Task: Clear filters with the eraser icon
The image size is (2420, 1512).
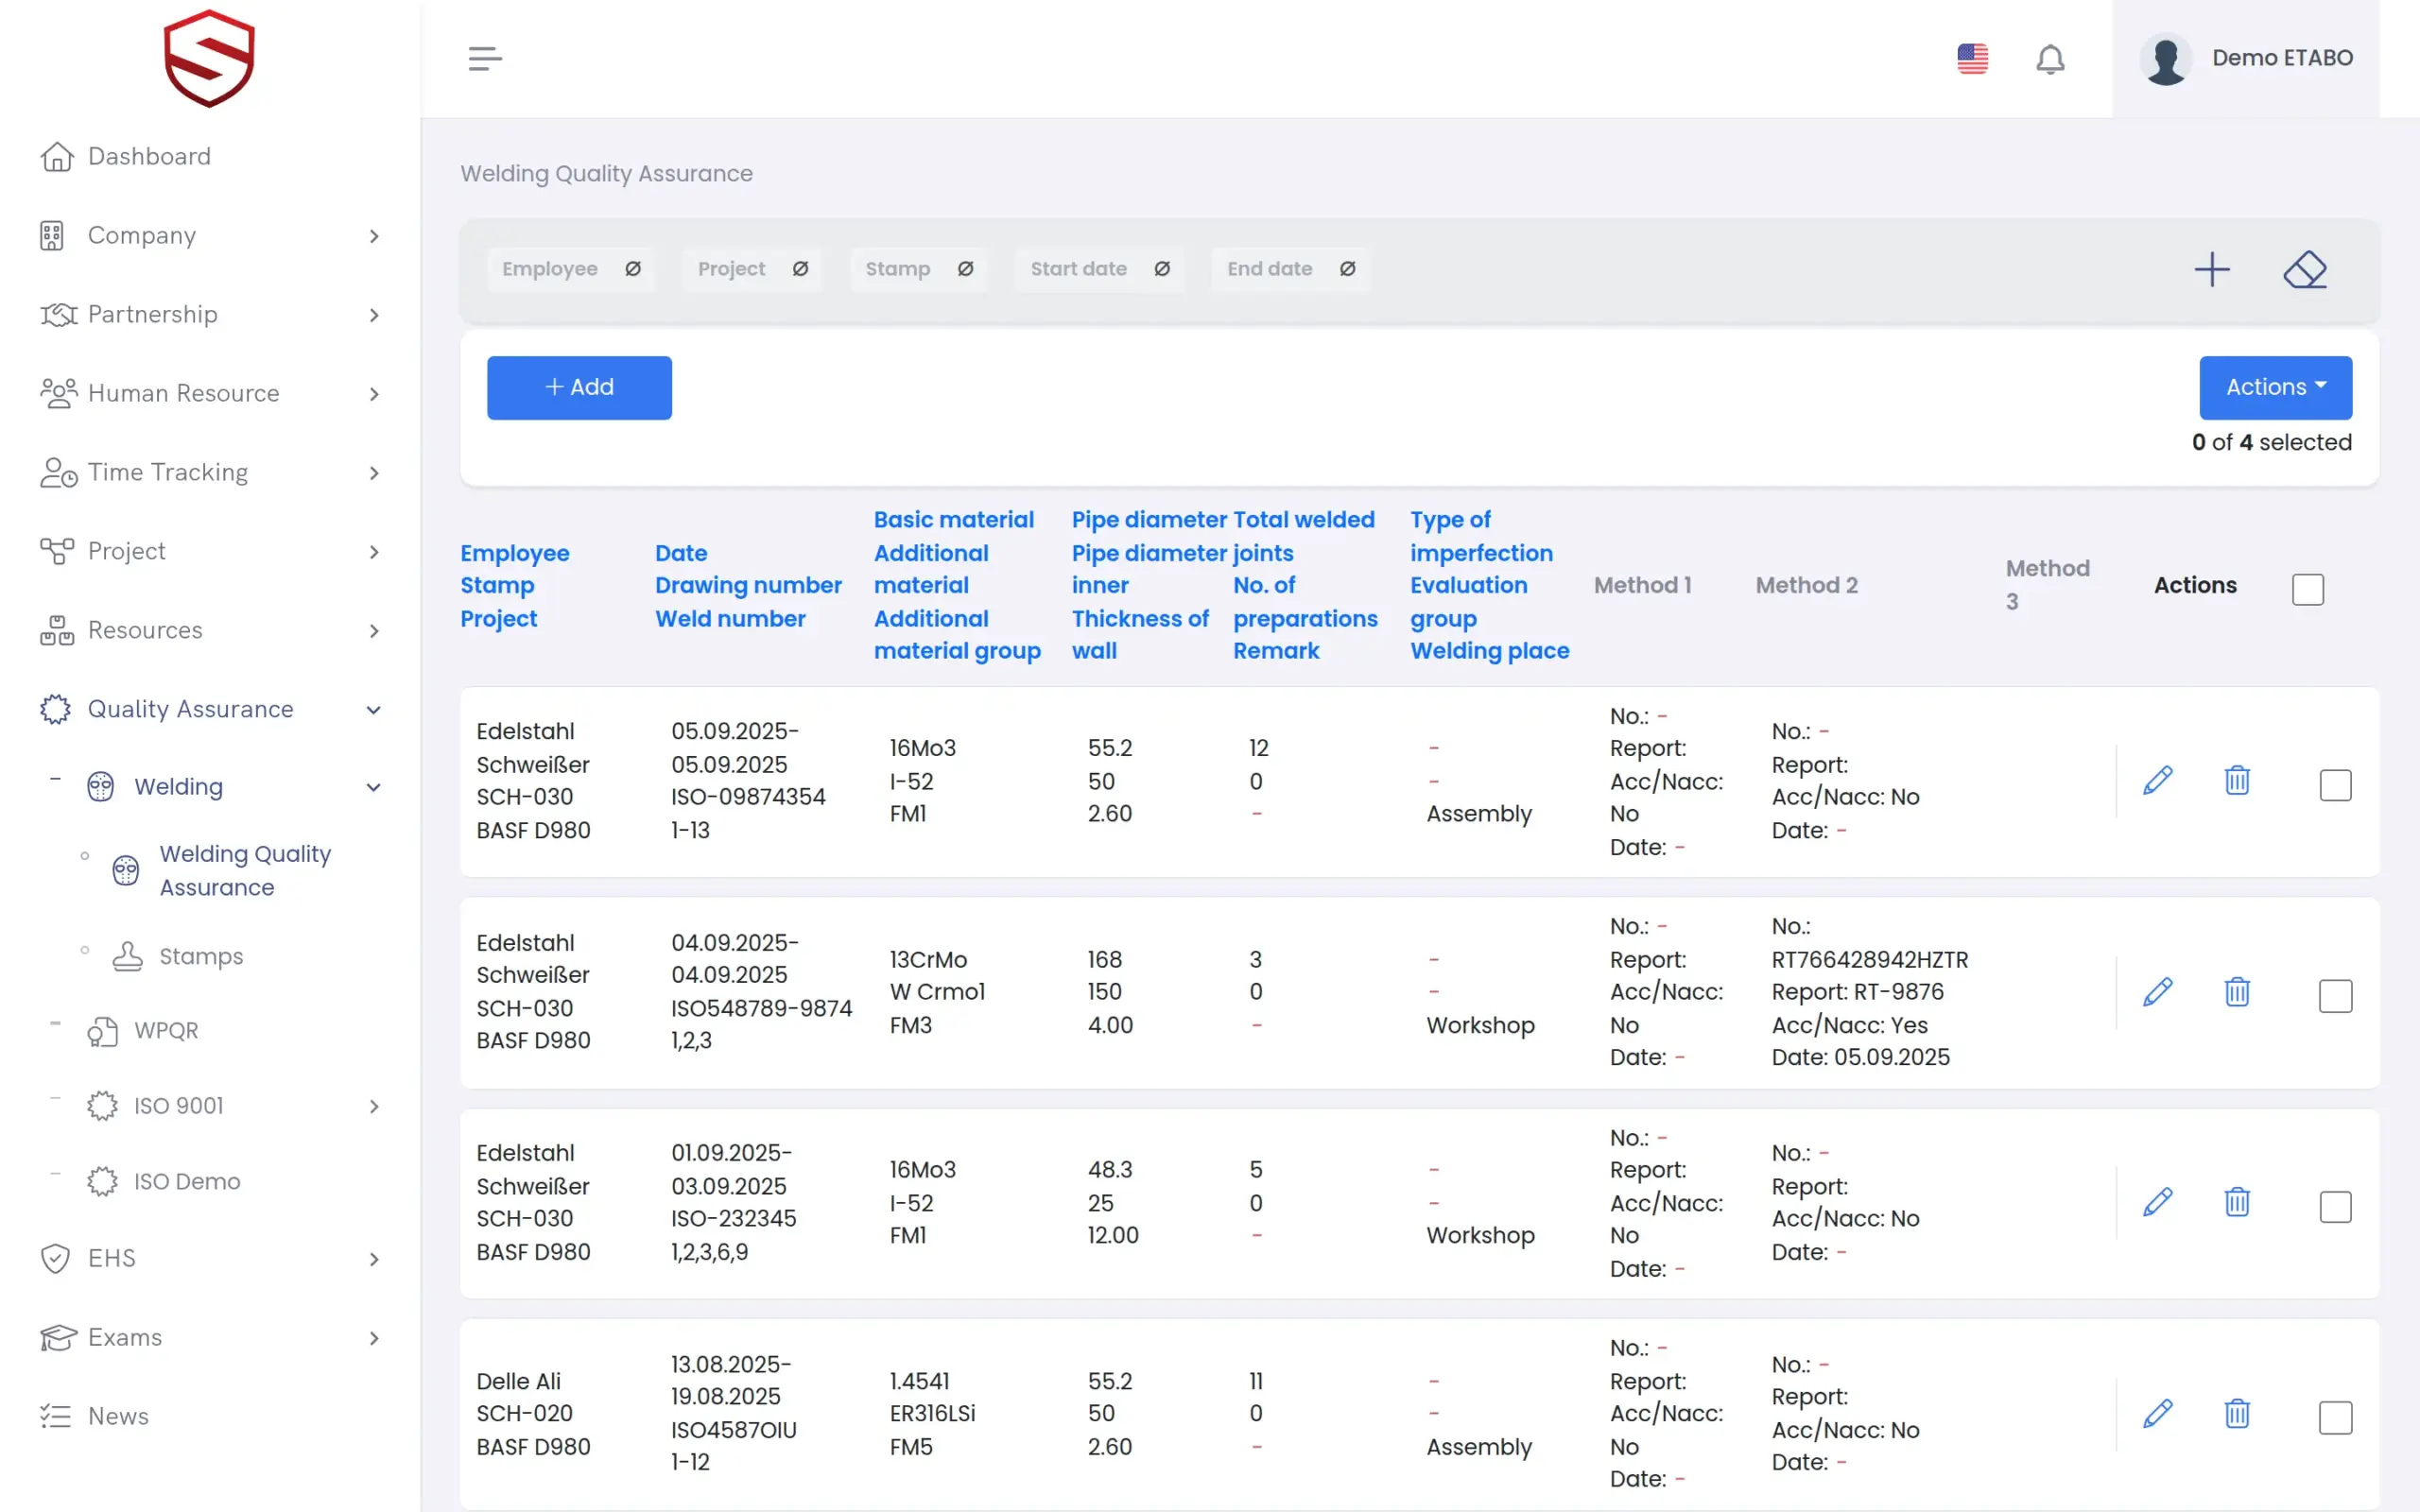Action: (x=2305, y=269)
